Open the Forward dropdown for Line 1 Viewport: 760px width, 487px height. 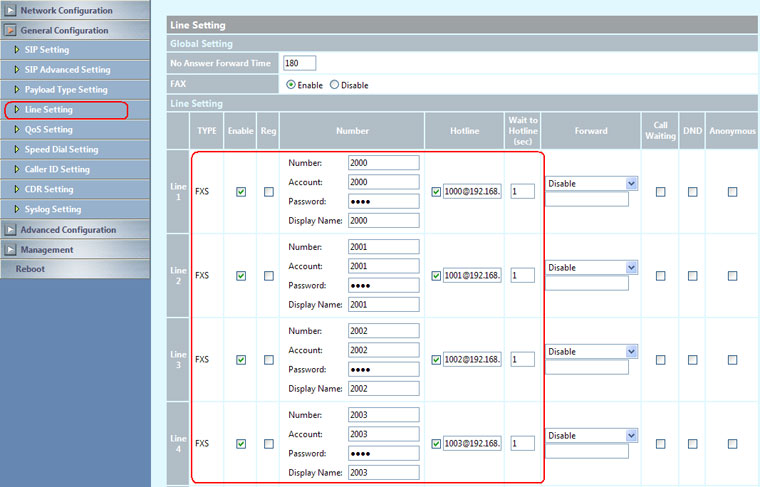(591, 184)
